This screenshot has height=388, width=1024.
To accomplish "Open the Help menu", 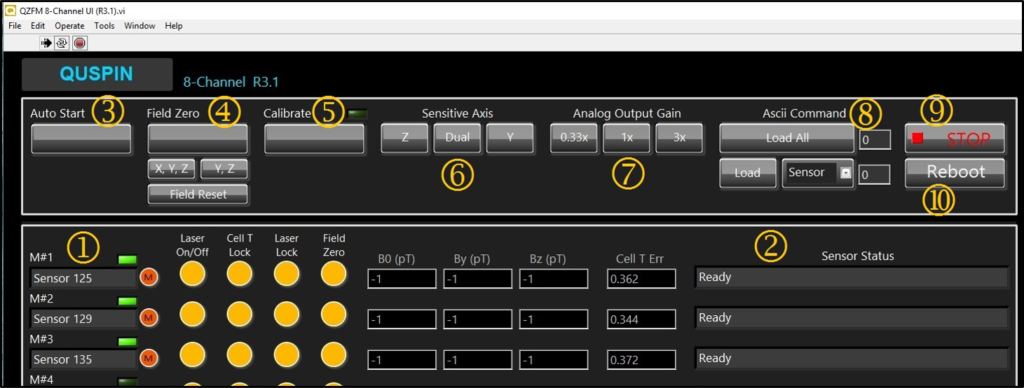I will coord(174,26).
